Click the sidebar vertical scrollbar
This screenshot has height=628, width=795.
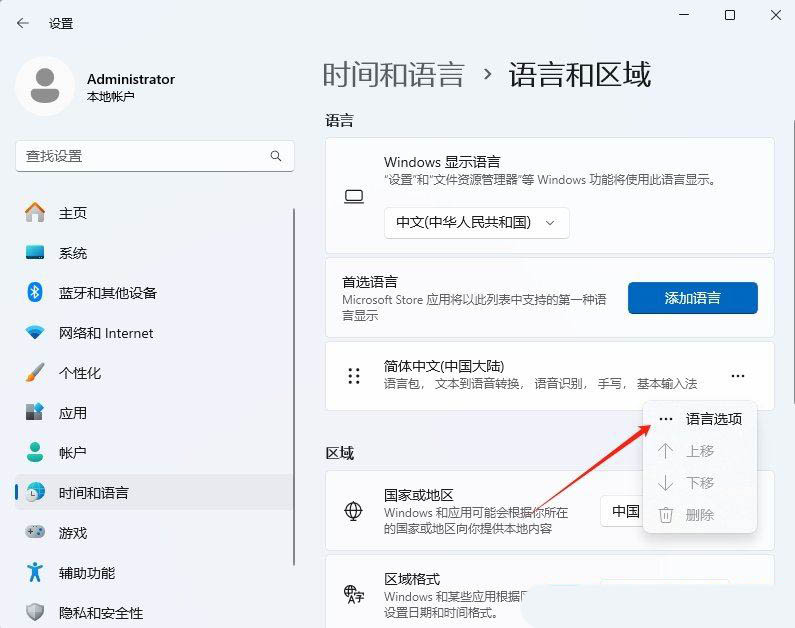coord(294,387)
